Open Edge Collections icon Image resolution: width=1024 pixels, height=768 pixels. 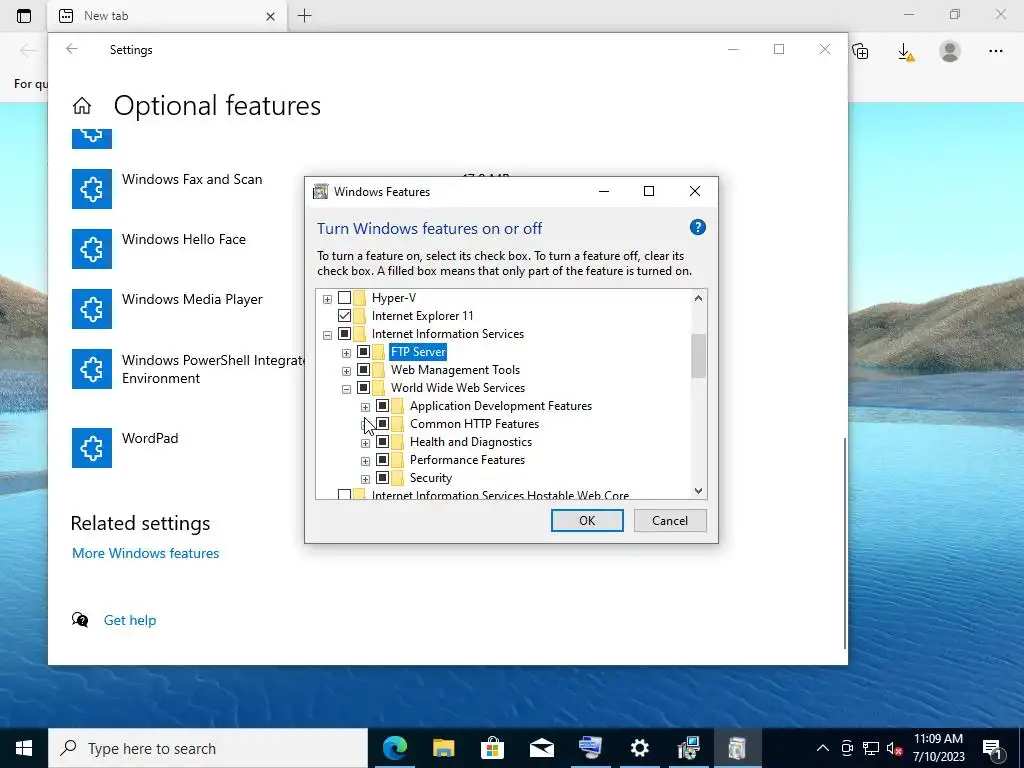point(861,51)
